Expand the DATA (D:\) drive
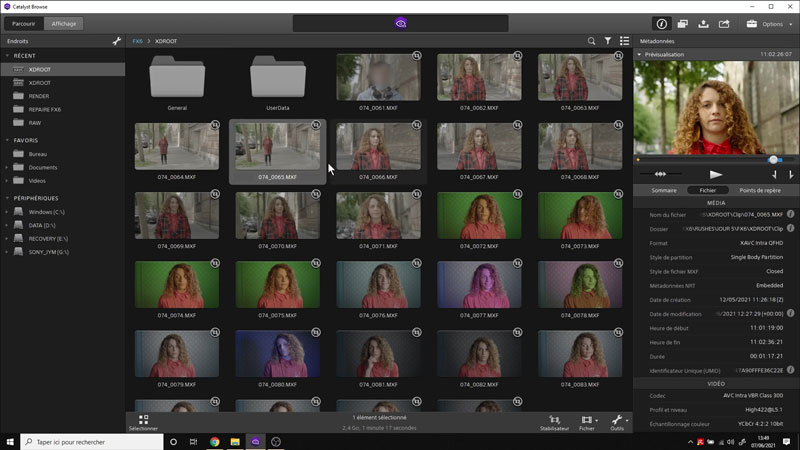 point(7,225)
